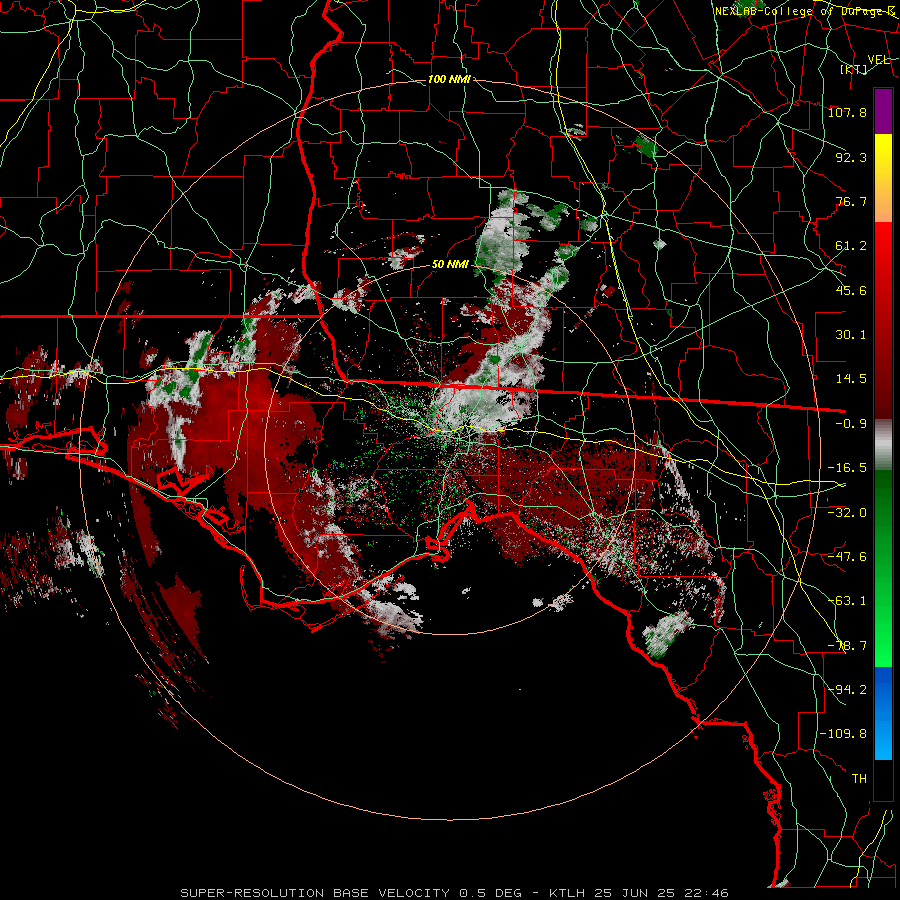Select the -109.8 value on velocity scale
The image size is (900, 900).
tap(843, 734)
